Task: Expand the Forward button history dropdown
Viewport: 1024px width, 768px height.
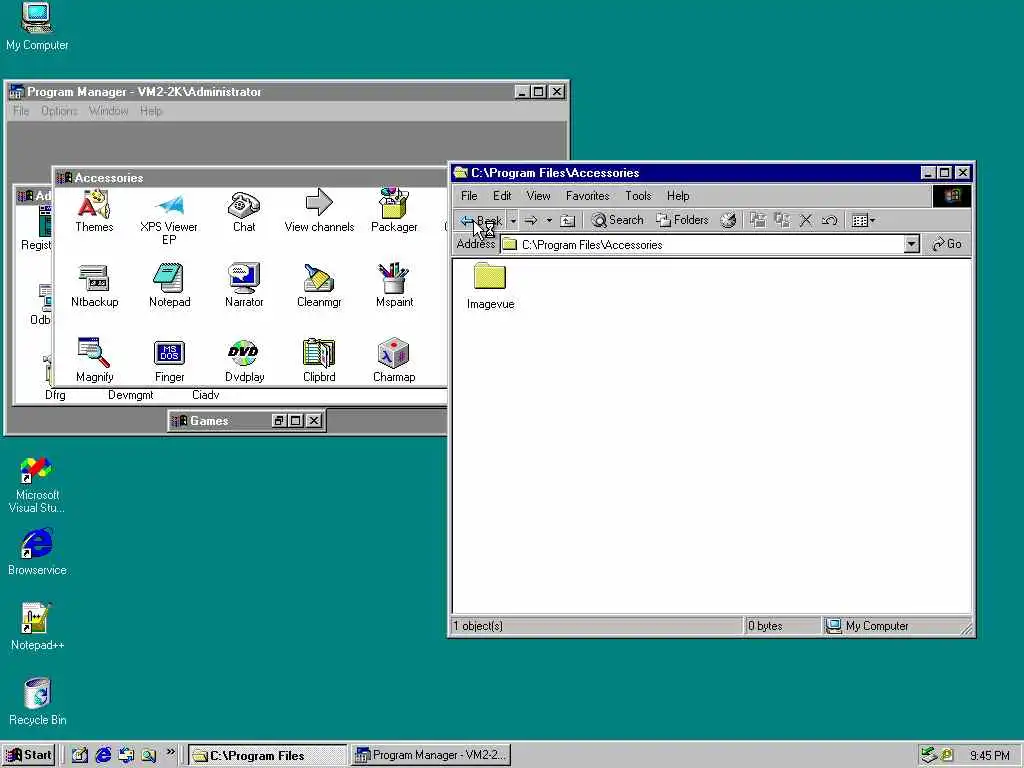Action: (x=549, y=221)
